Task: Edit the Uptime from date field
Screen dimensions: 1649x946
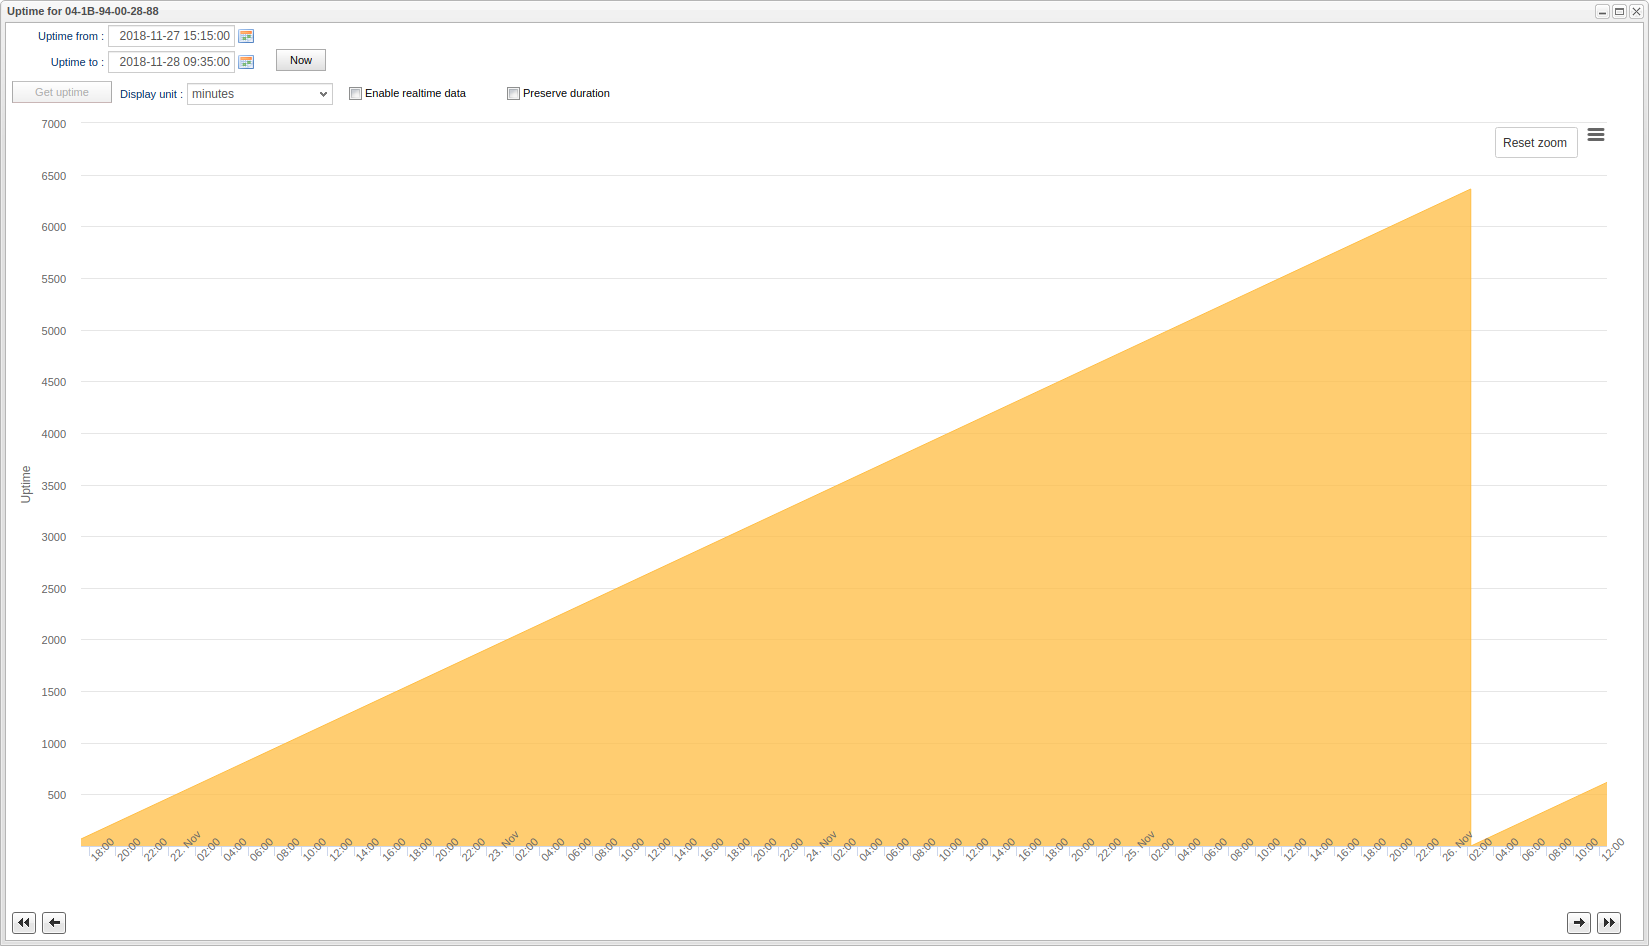Action: [172, 36]
